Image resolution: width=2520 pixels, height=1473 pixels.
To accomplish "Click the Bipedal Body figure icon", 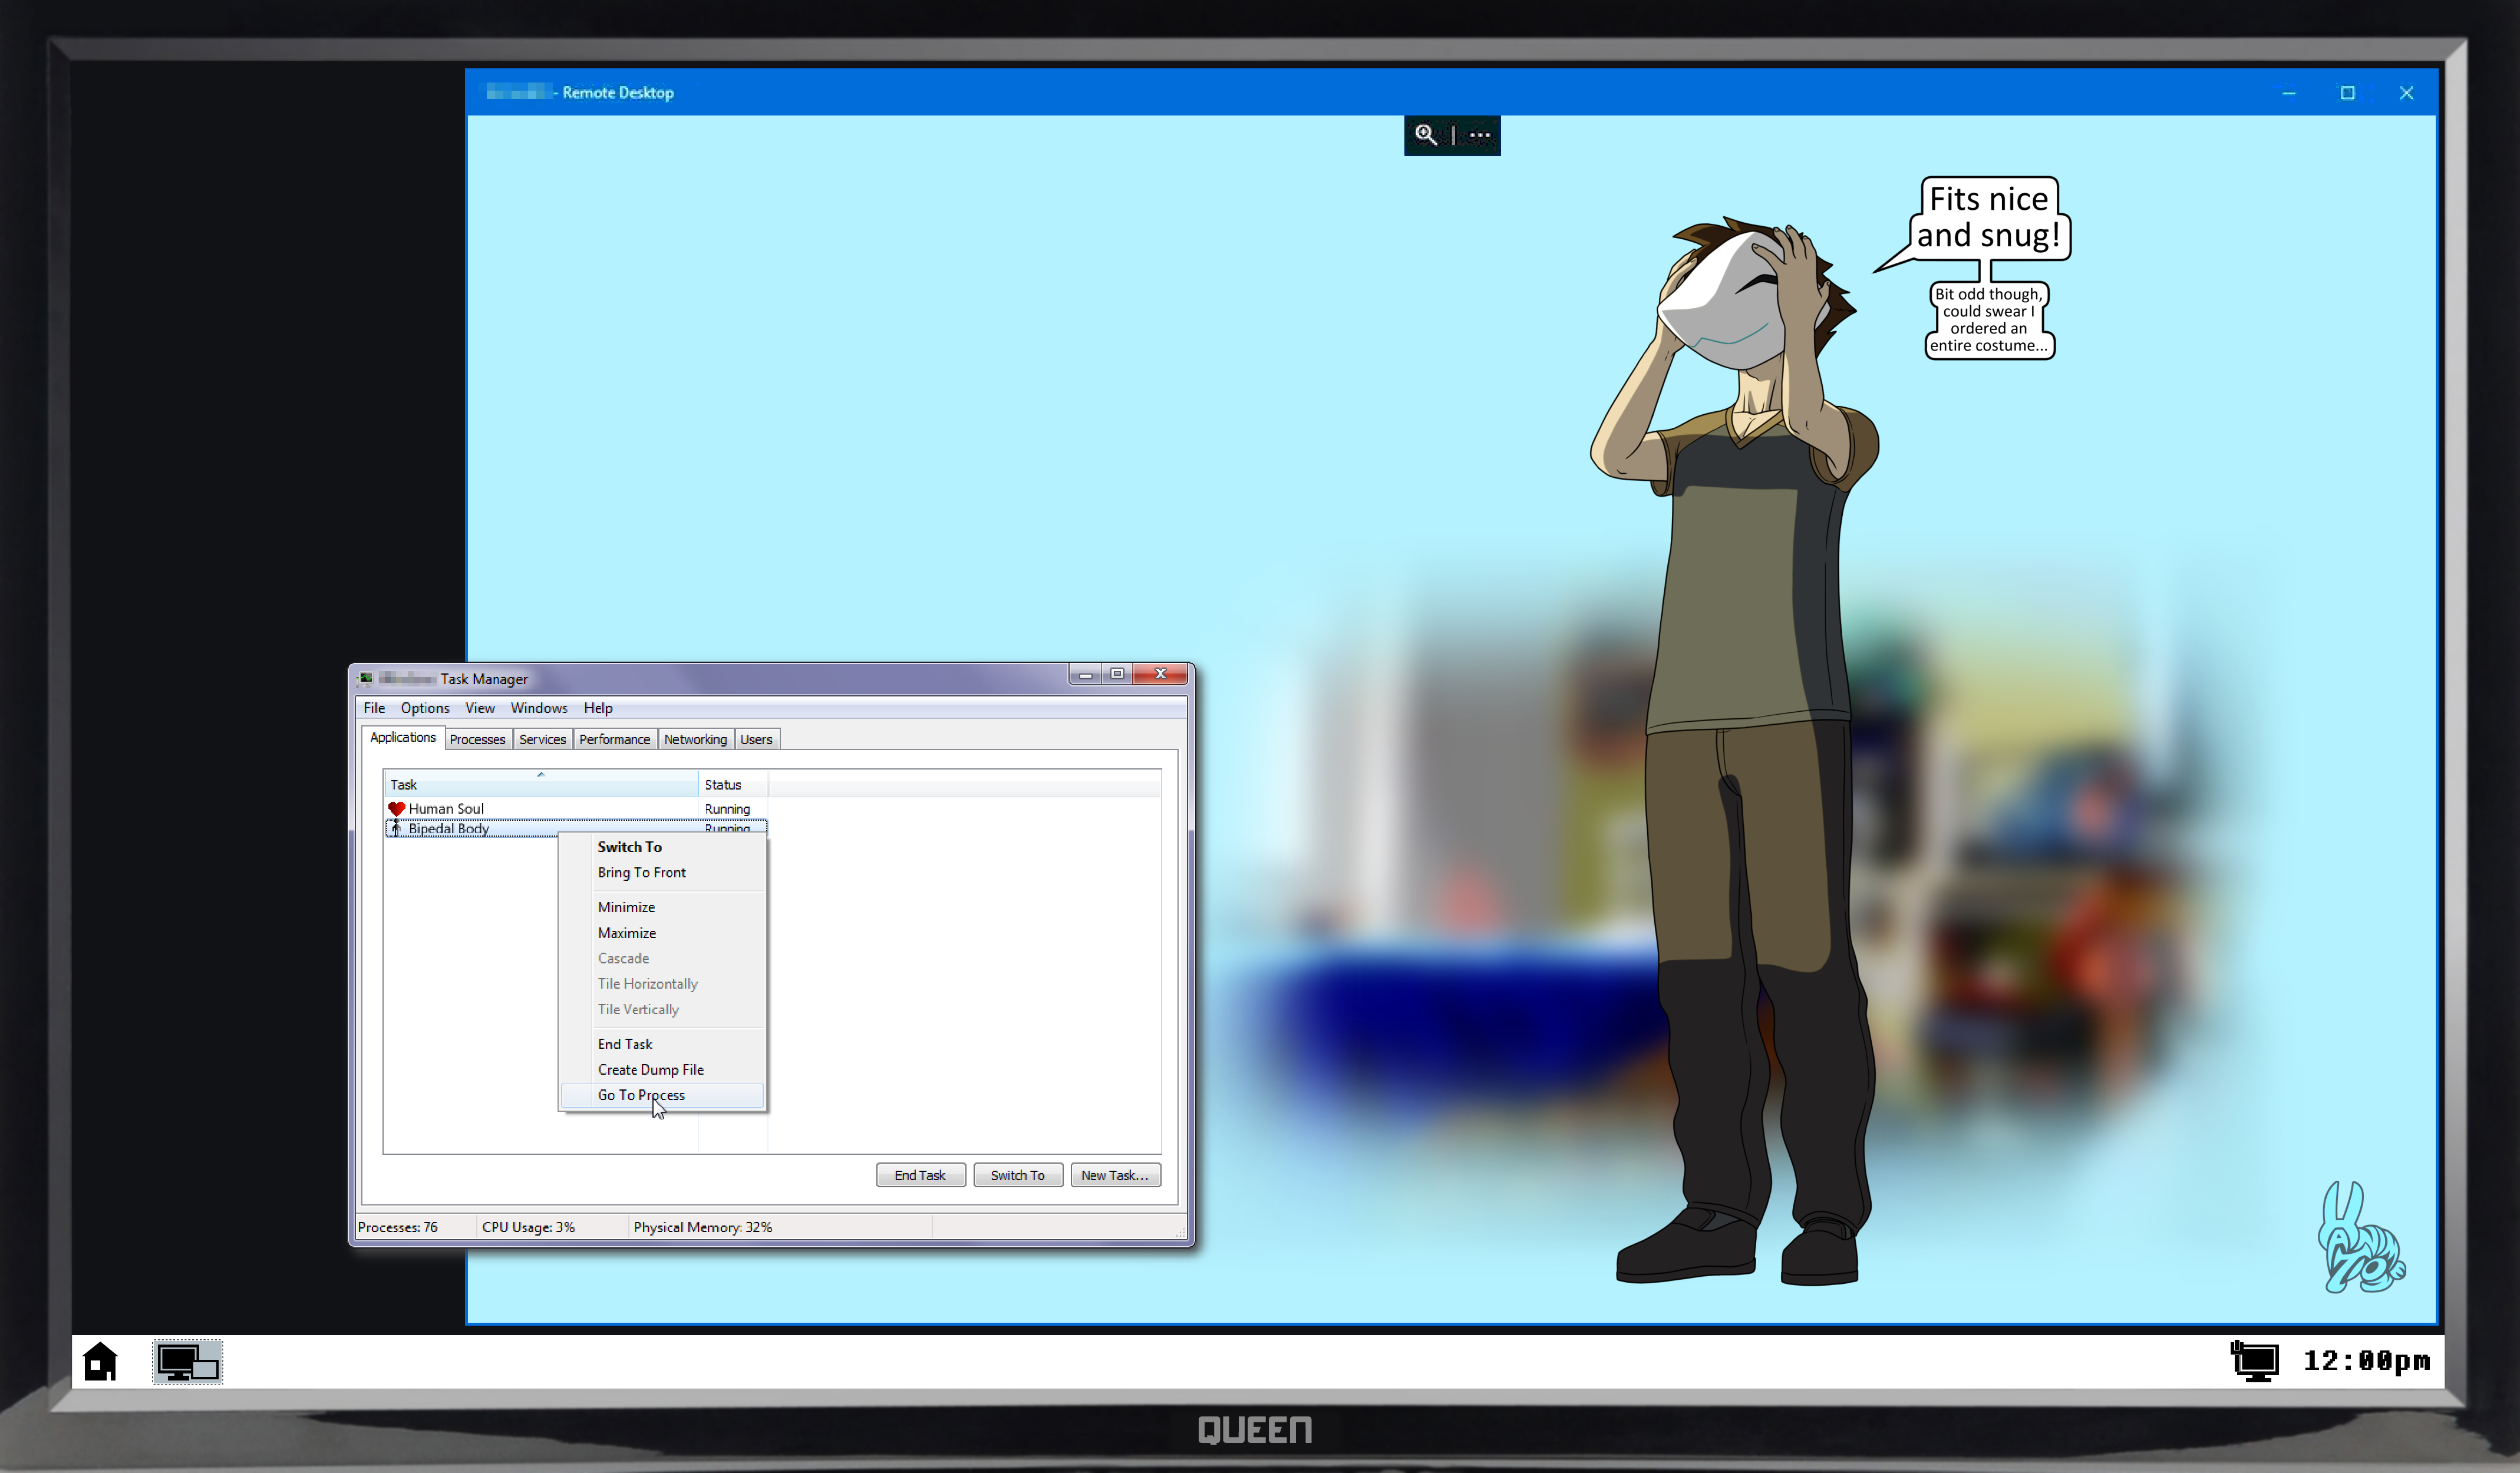I will click(396, 828).
